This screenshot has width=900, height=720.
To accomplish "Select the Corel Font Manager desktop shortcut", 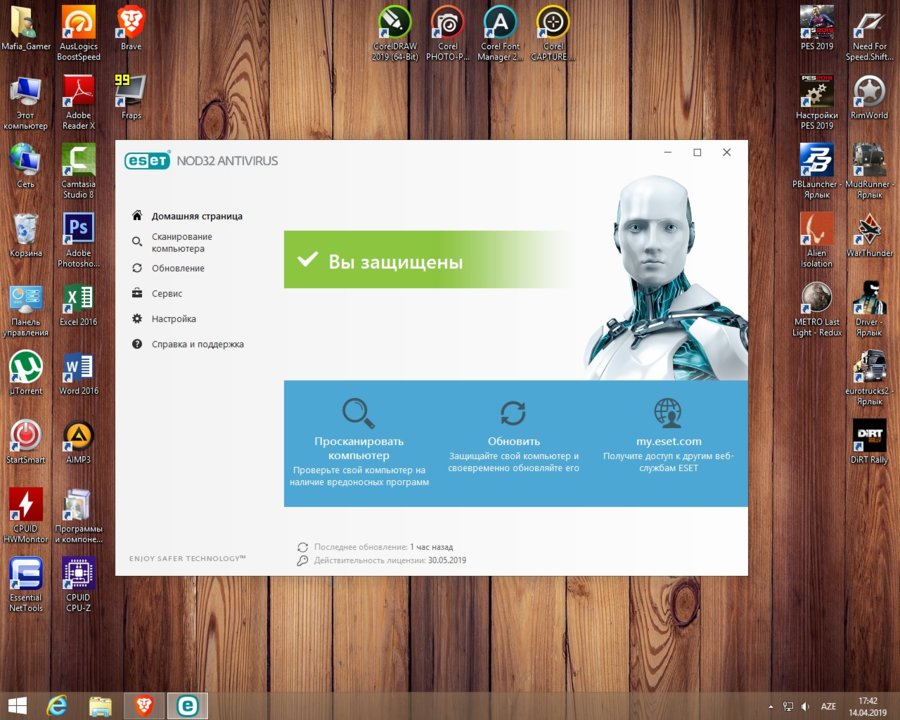I will click(x=500, y=33).
